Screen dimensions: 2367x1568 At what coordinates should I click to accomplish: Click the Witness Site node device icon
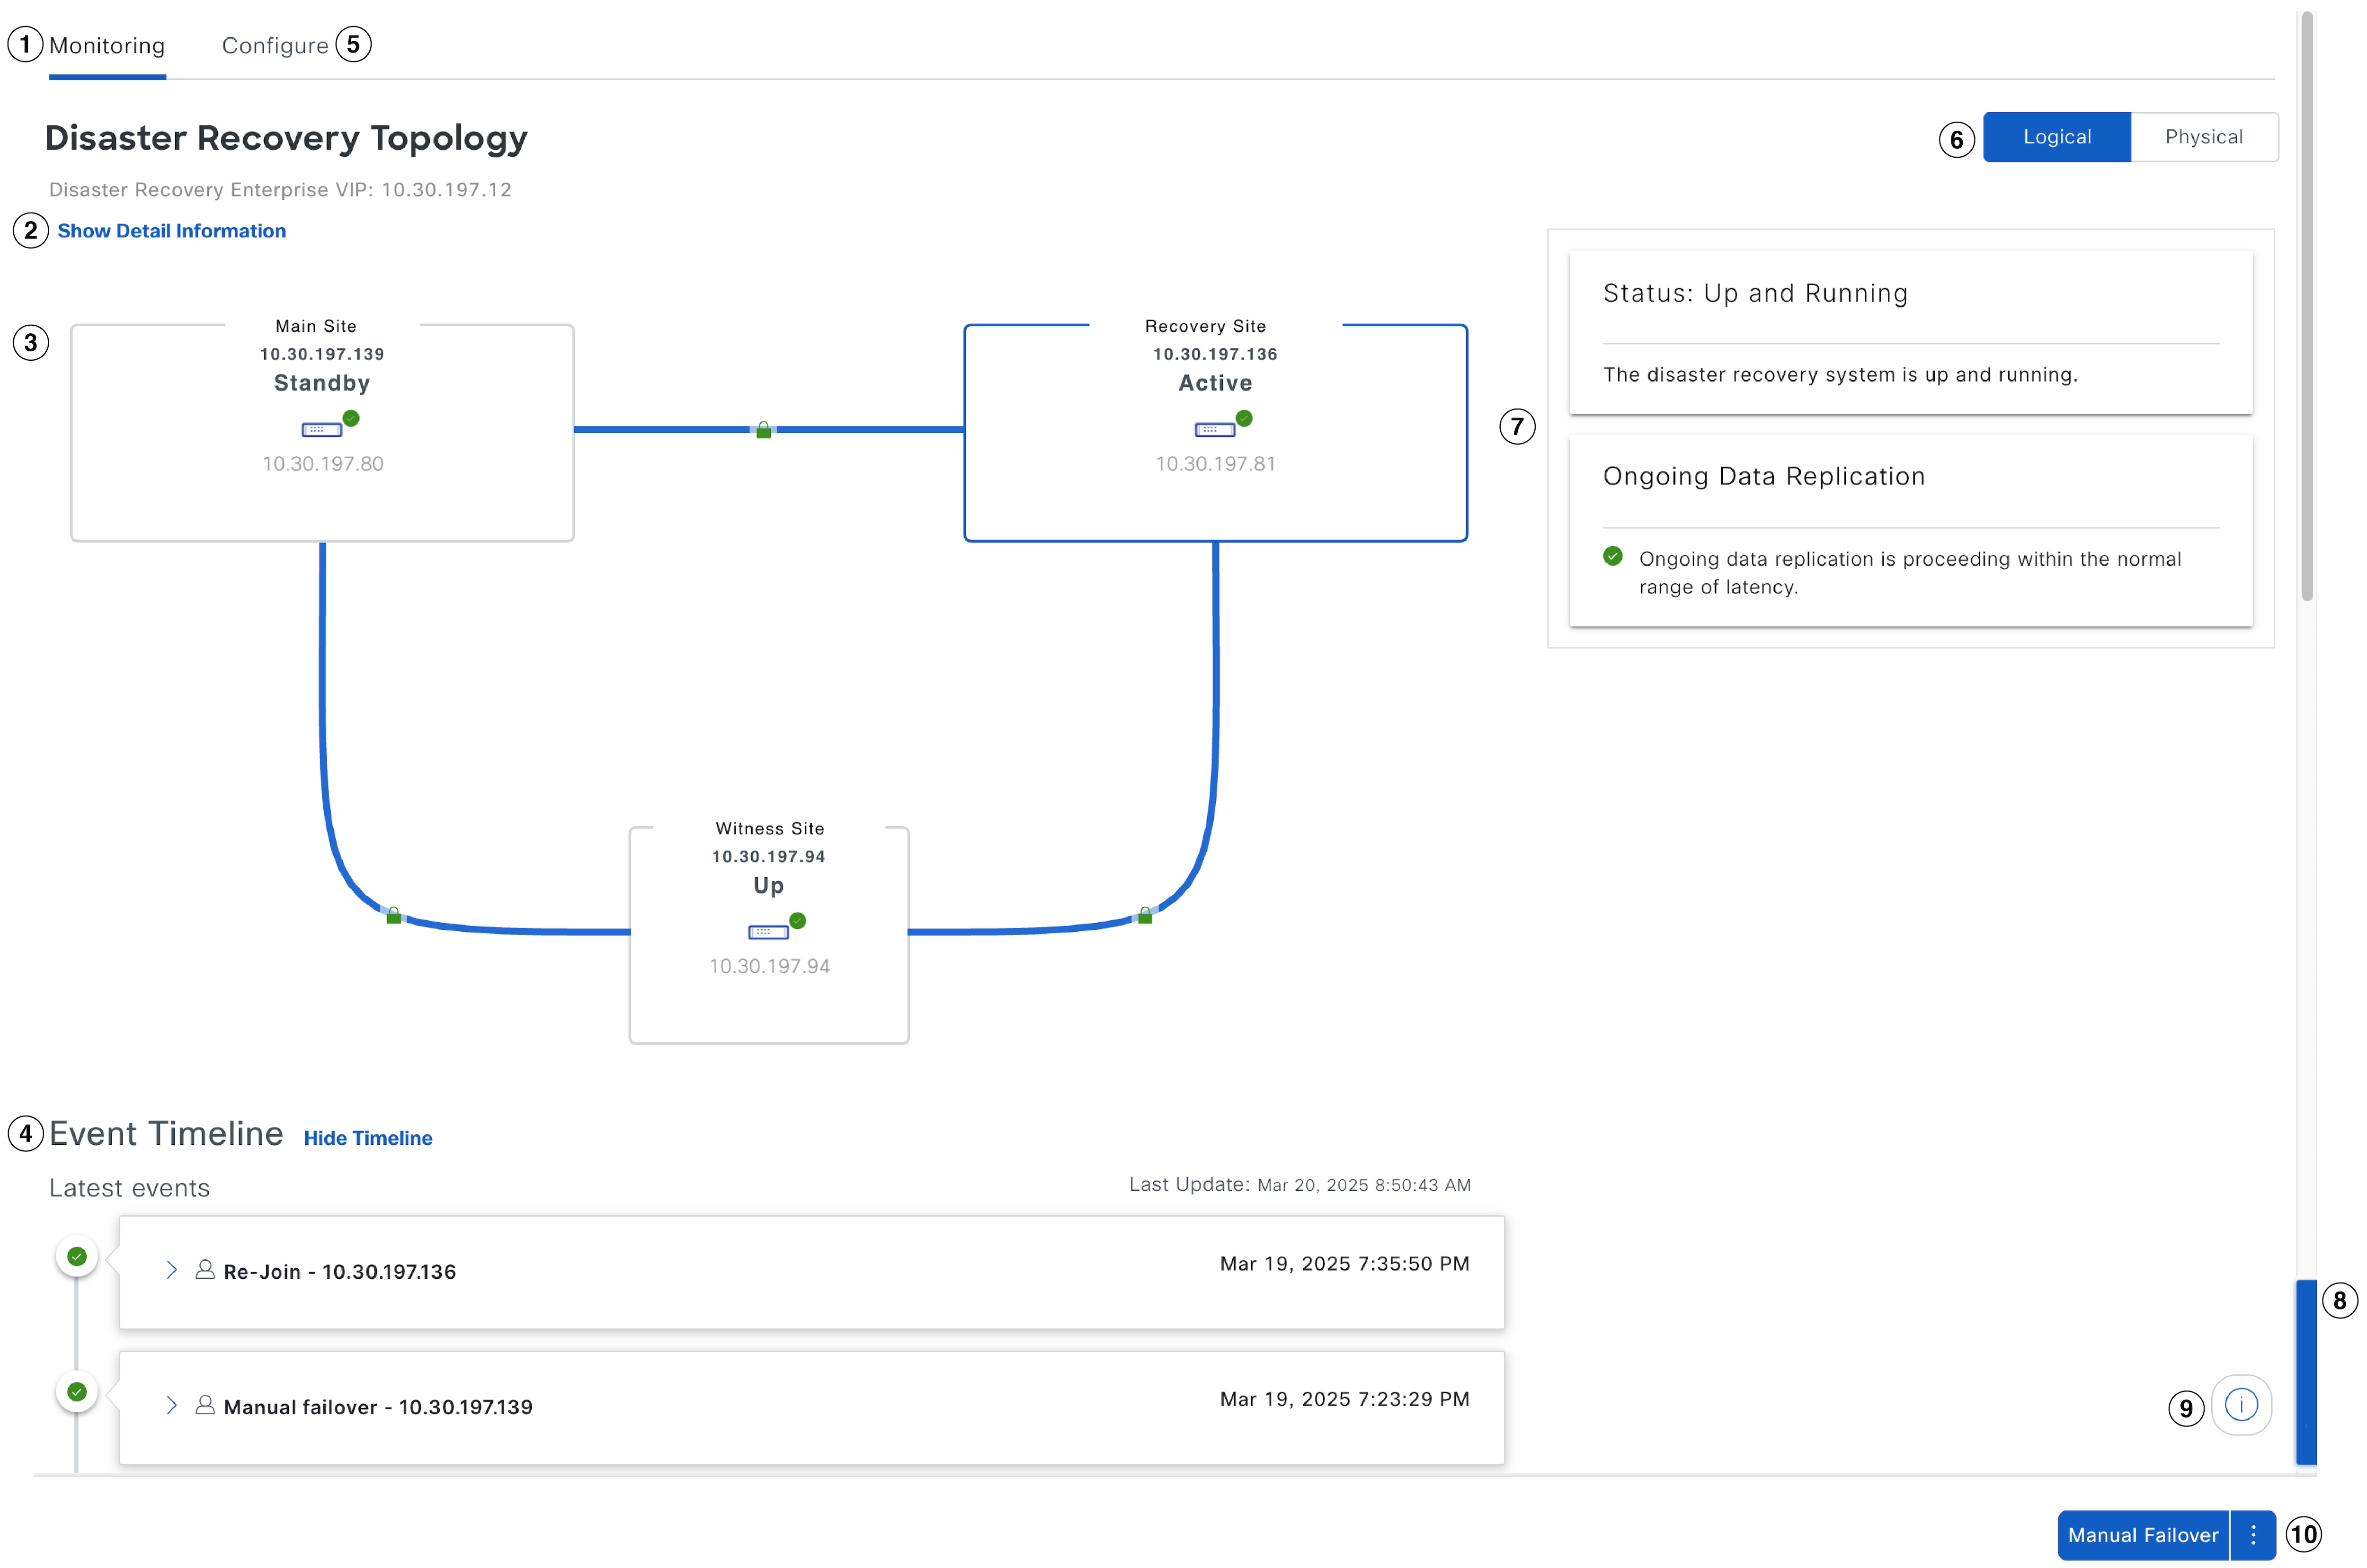tap(768, 932)
